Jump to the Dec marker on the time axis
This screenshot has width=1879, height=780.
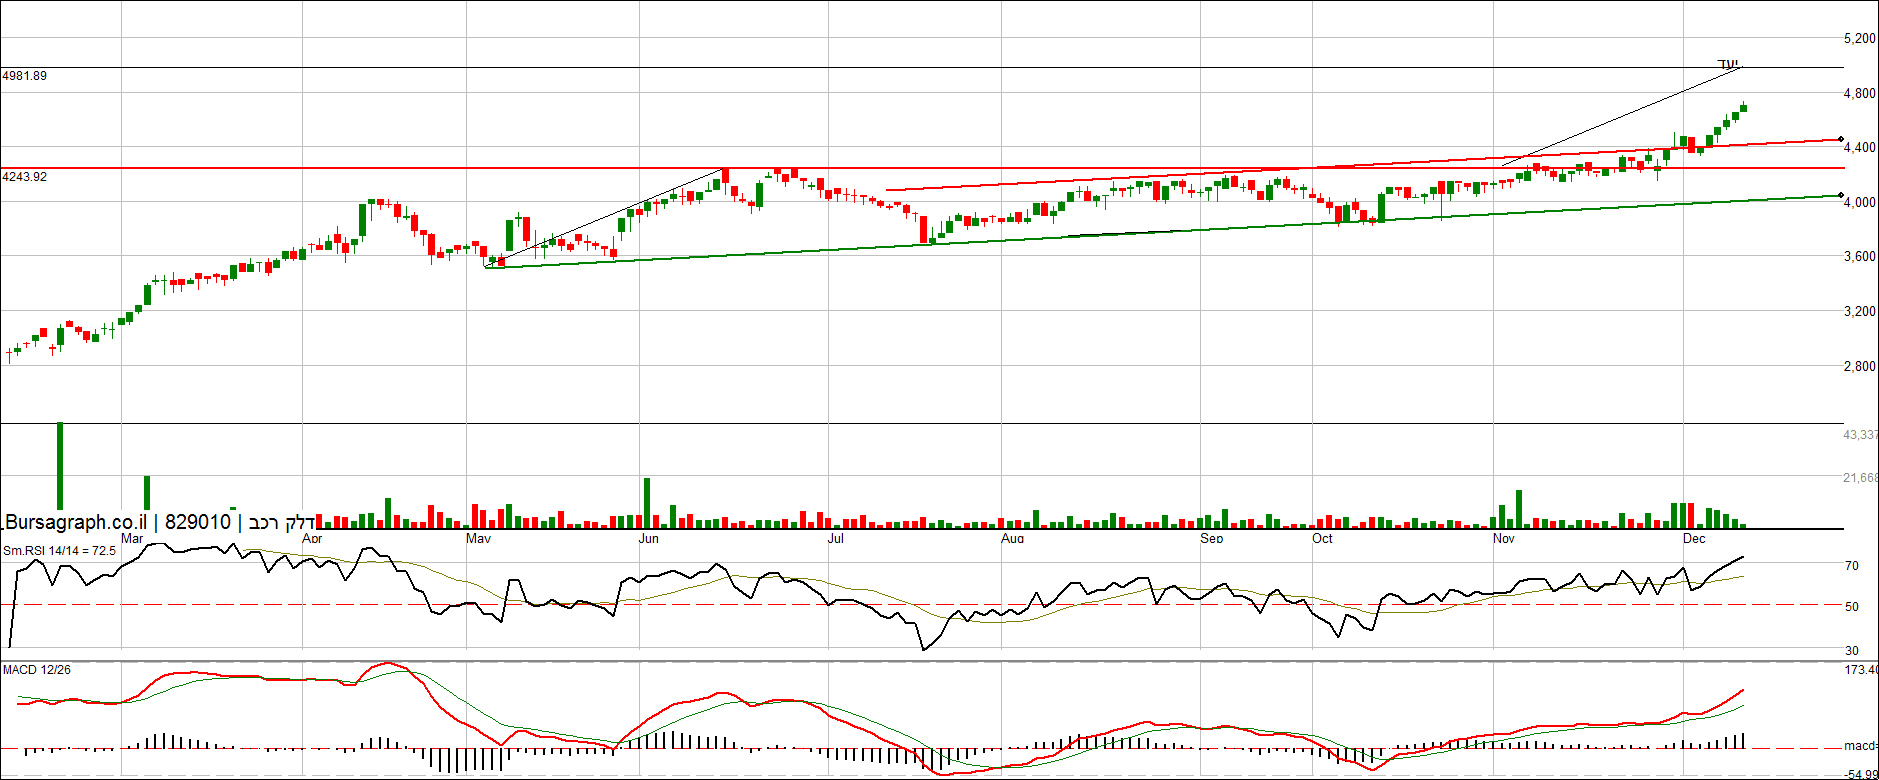pos(1694,539)
